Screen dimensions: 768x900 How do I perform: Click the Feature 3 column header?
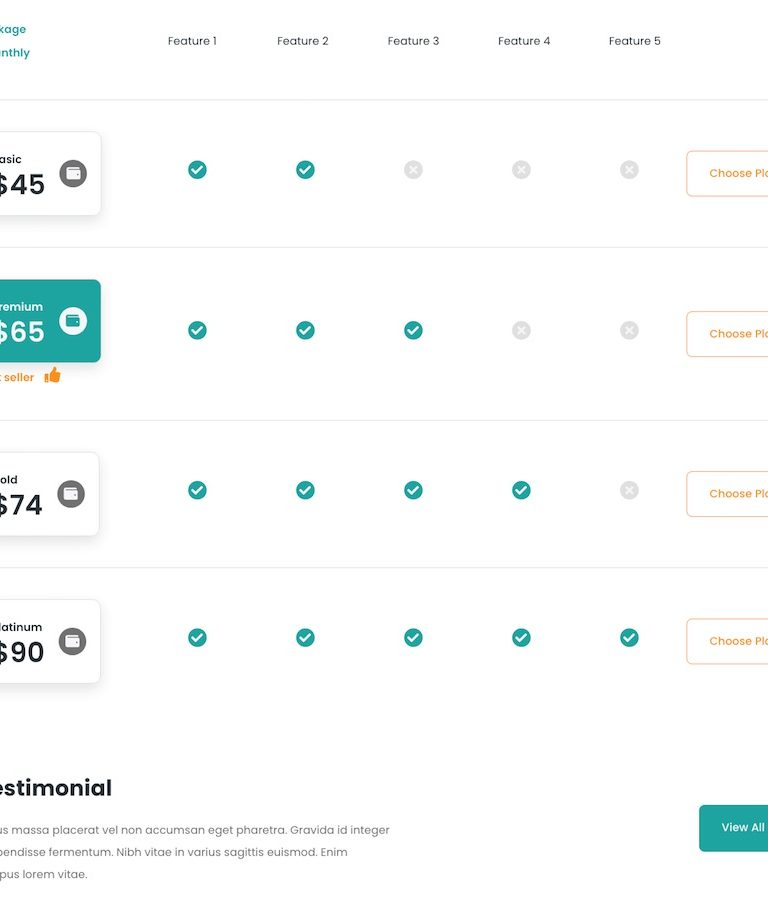point(413,41)
